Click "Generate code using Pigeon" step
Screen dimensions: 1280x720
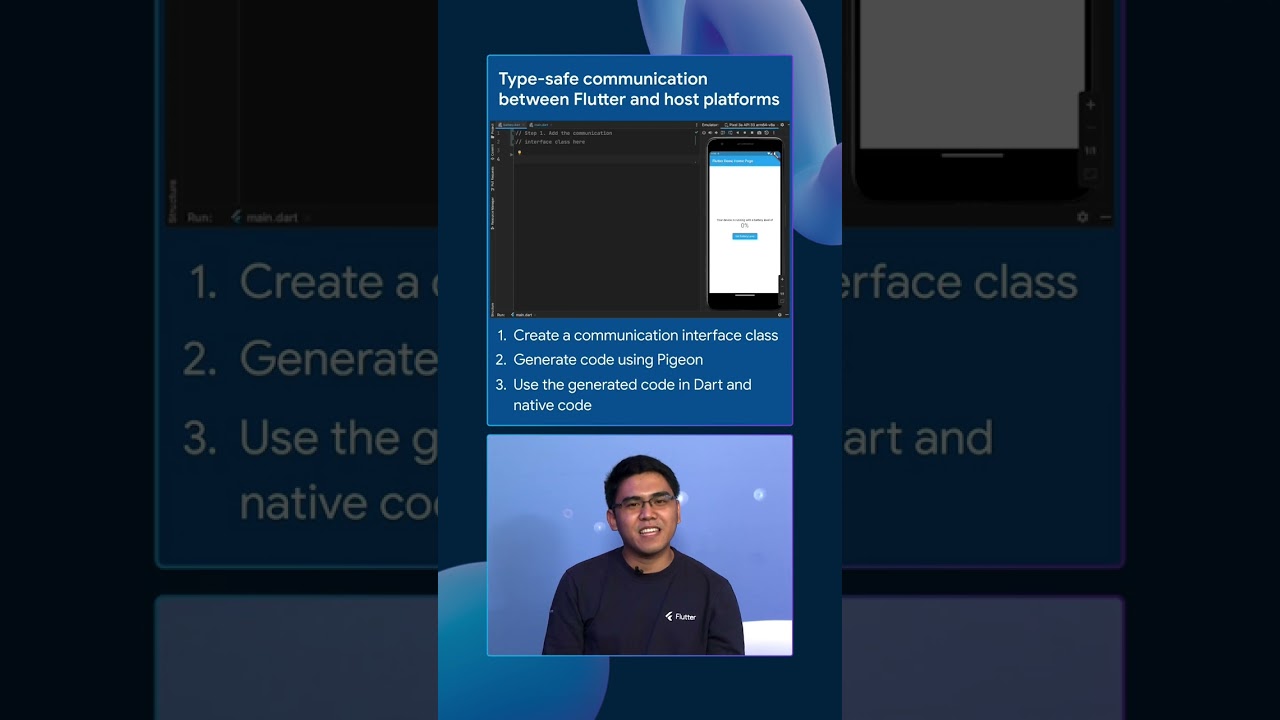coord(608,360)
